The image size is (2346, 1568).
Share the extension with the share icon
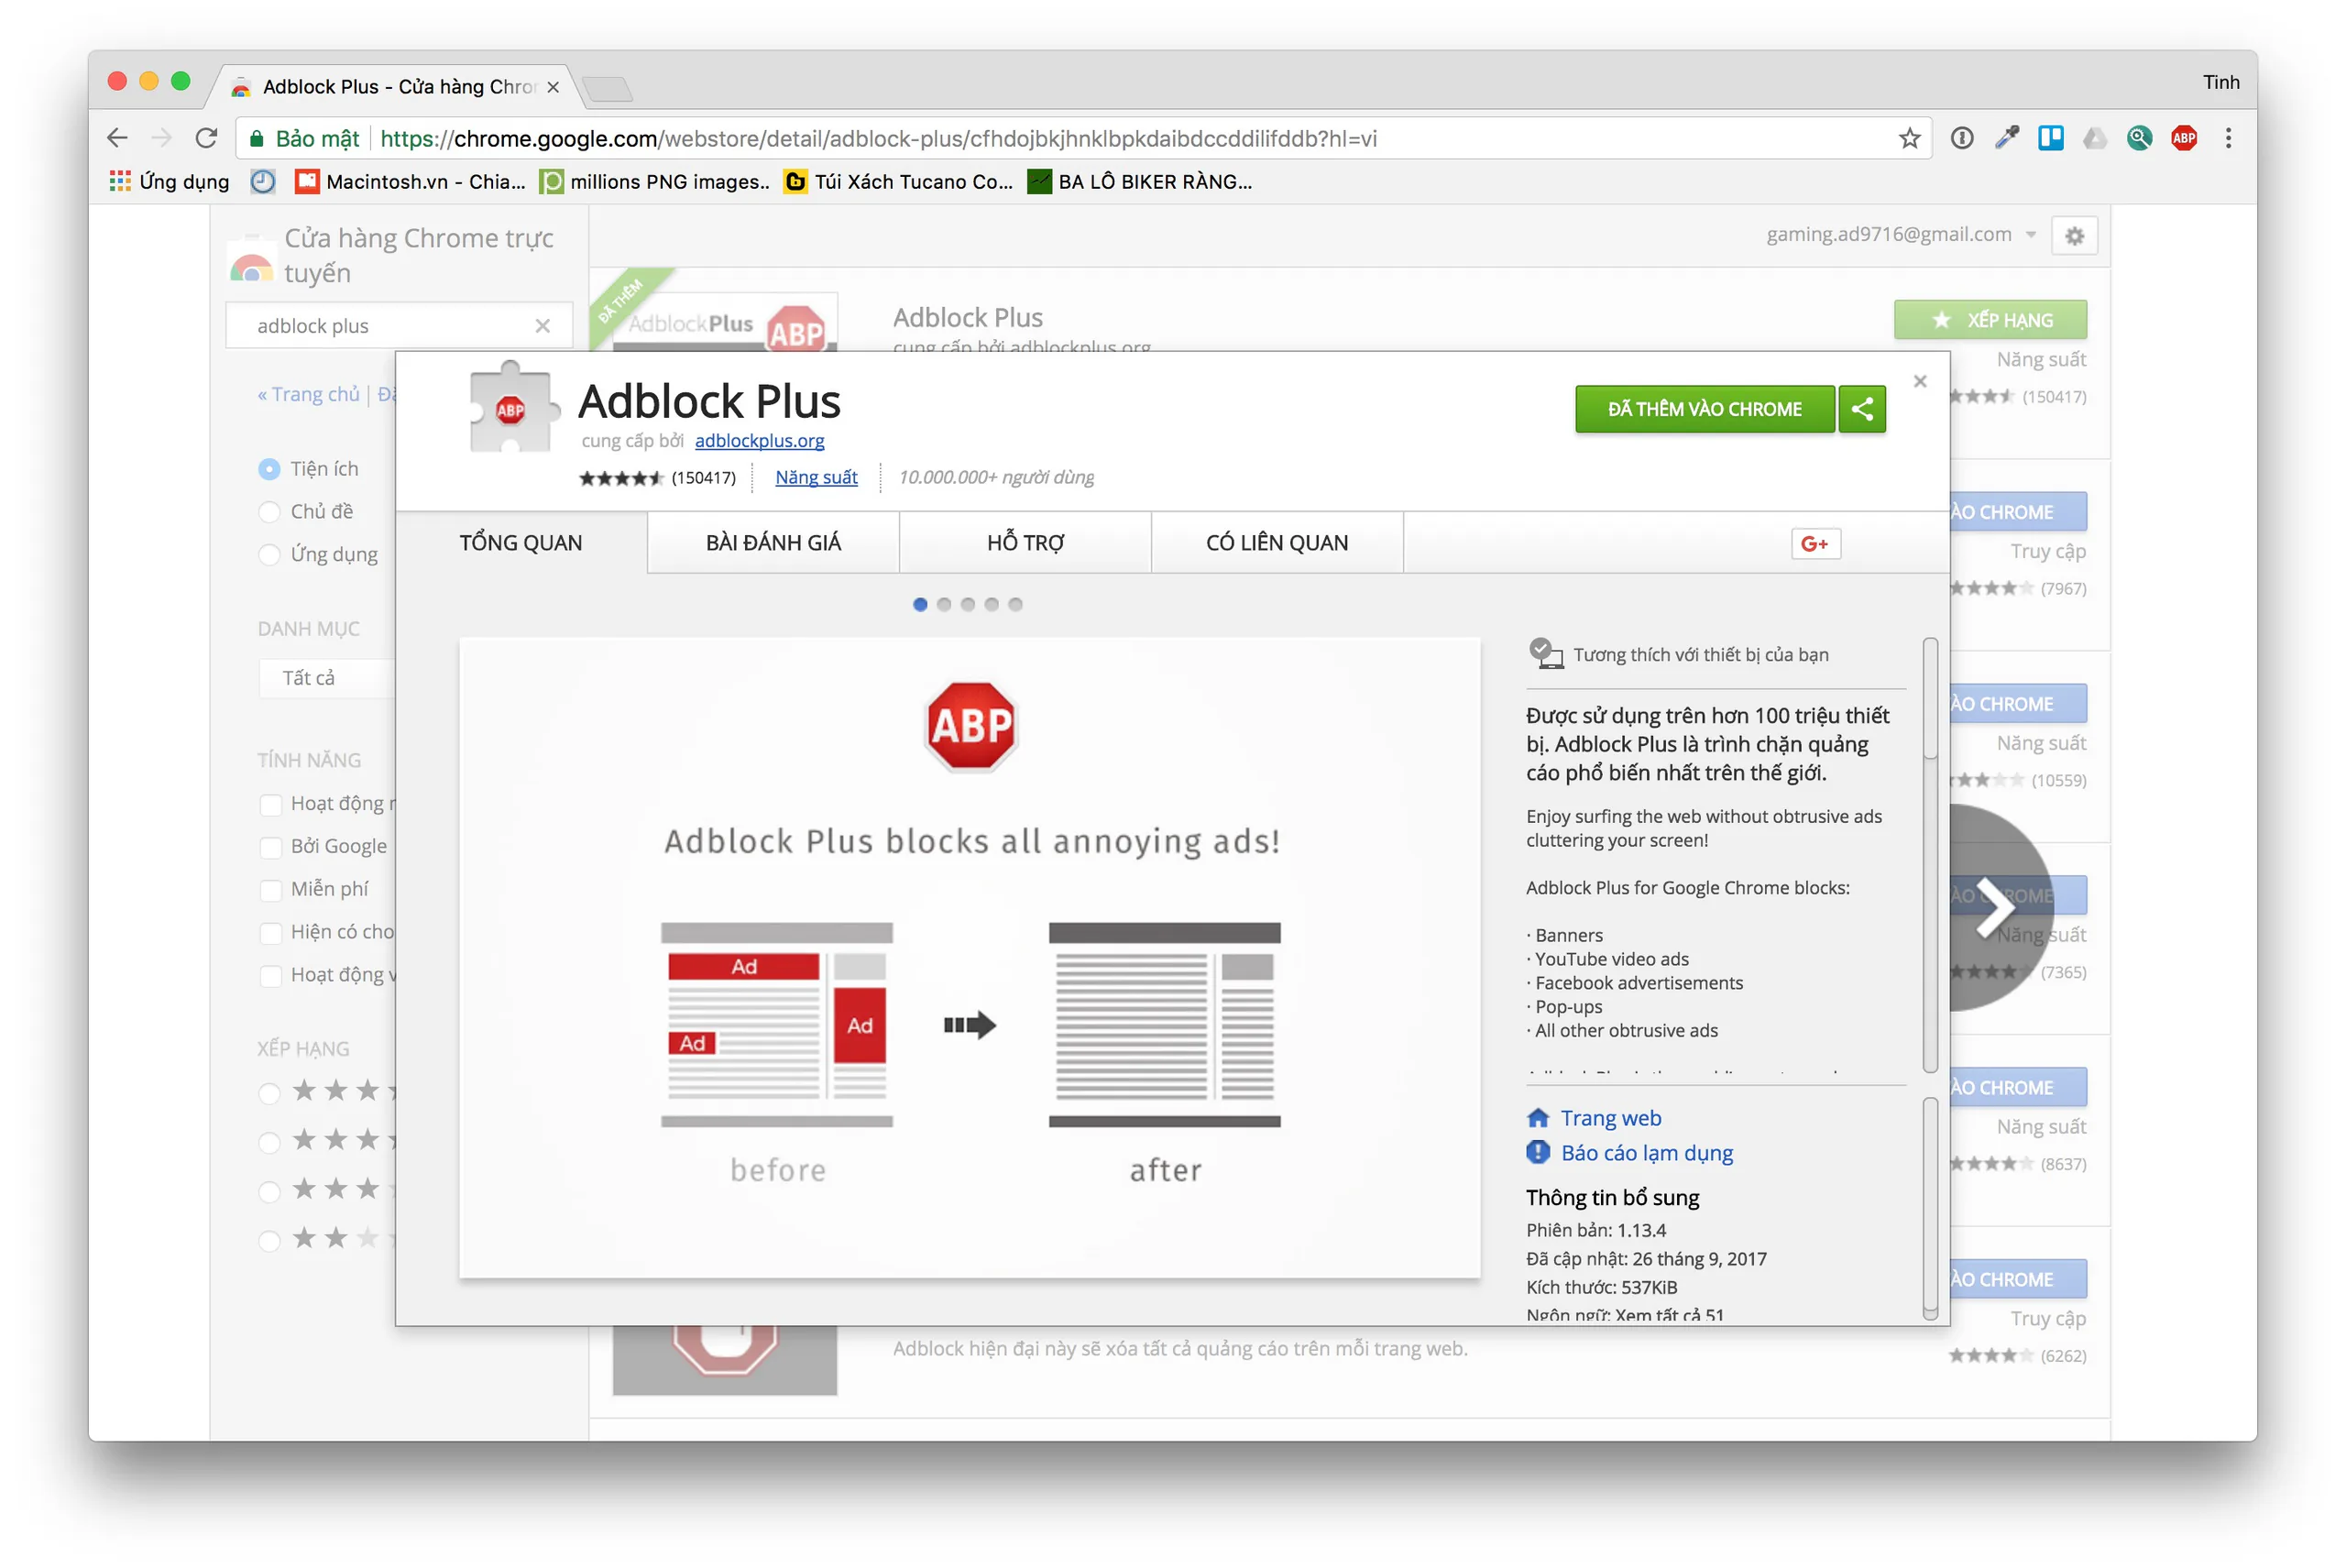pyautogui.click(x=1862, y=409)
